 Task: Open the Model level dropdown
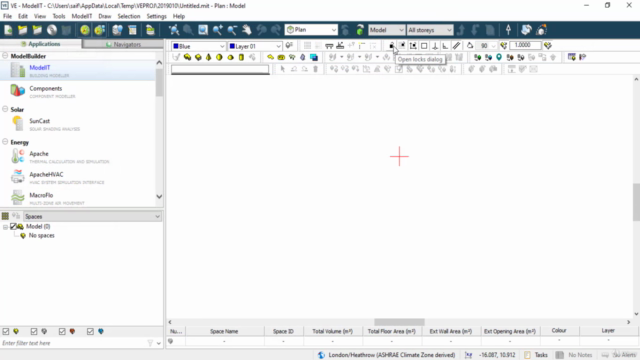pos(386,30)
